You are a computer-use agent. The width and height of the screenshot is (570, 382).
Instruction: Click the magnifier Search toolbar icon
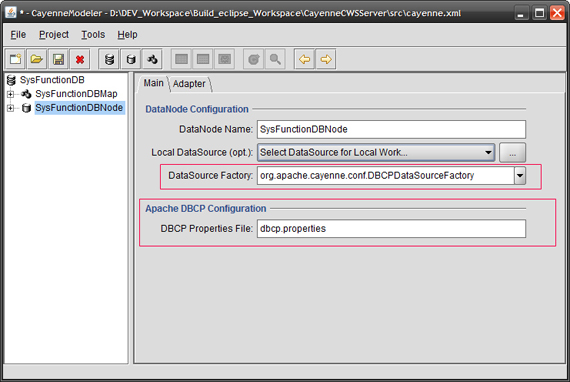coord(275,59)
